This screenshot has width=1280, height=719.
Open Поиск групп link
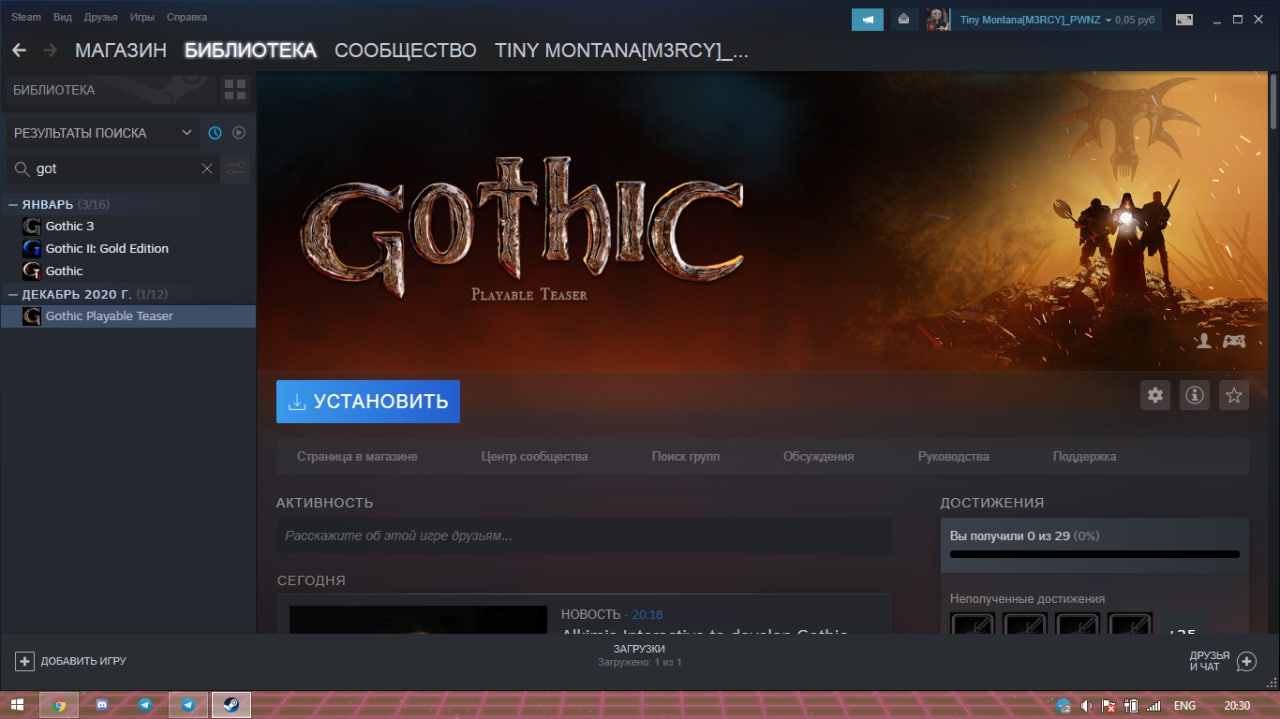pos(685,456)
